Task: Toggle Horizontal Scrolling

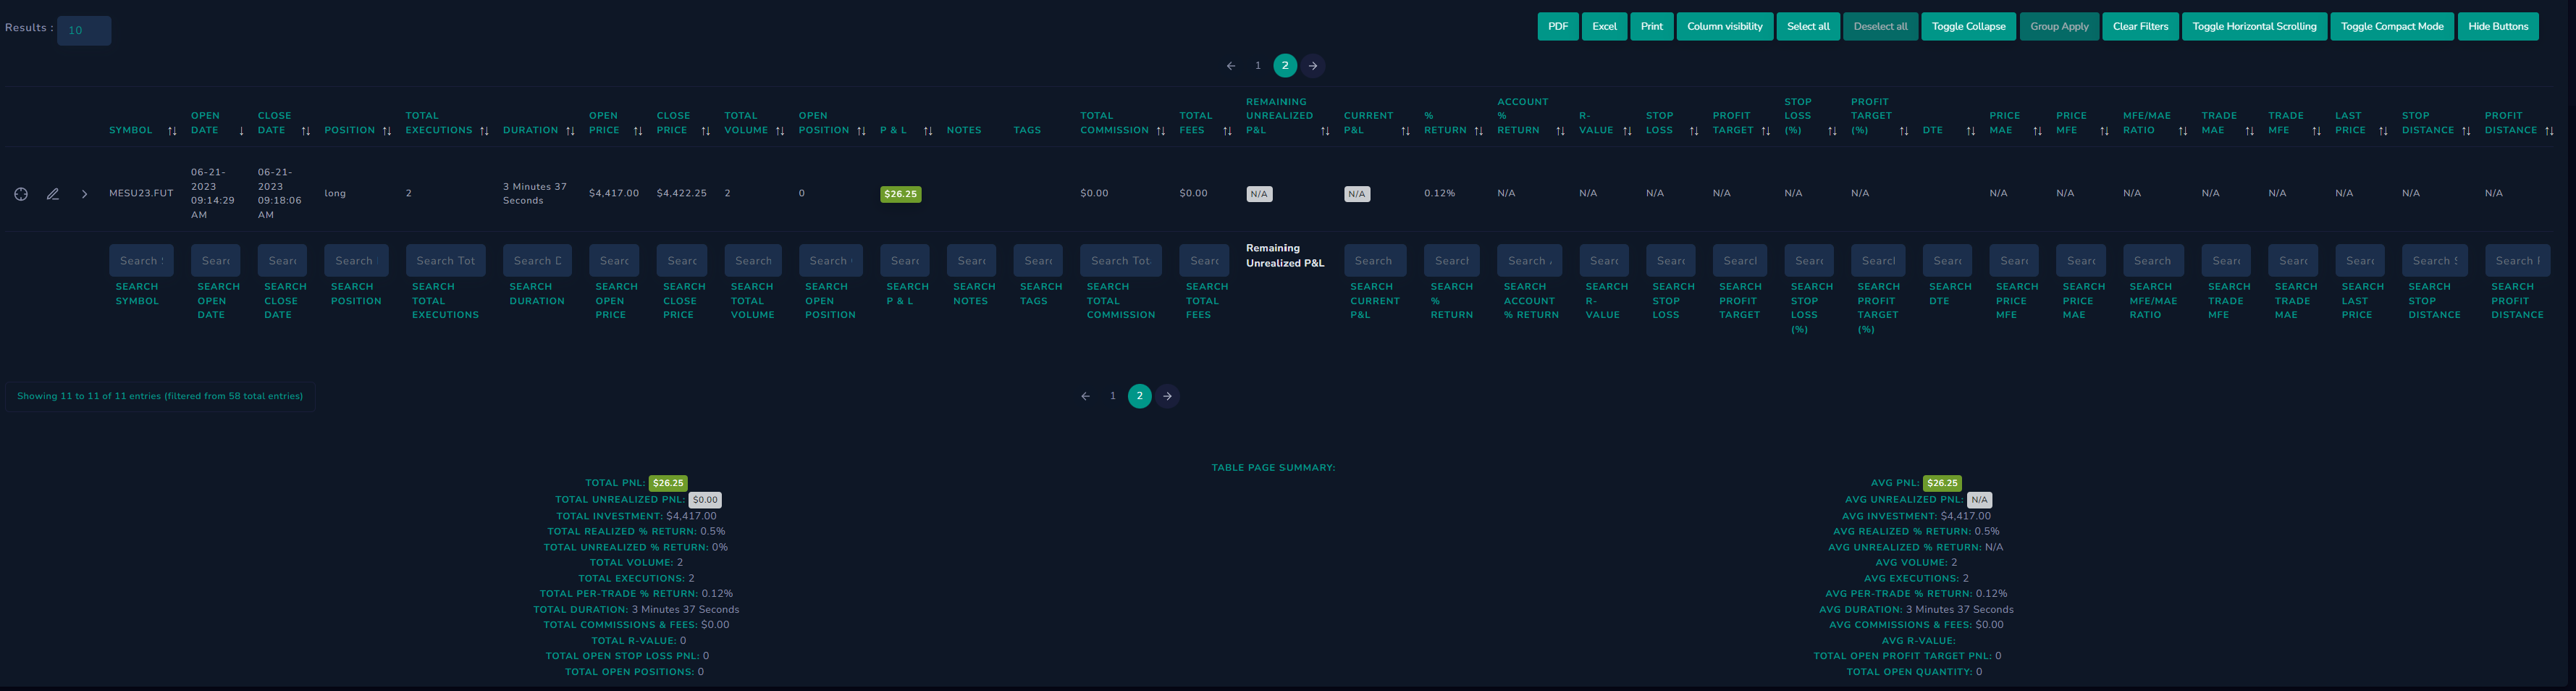Action: click(x=2254, y=27)
